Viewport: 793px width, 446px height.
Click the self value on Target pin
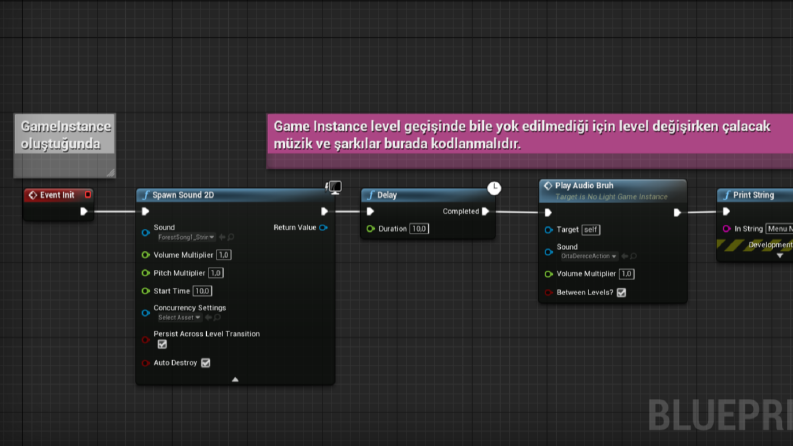(x=591, y=230)
